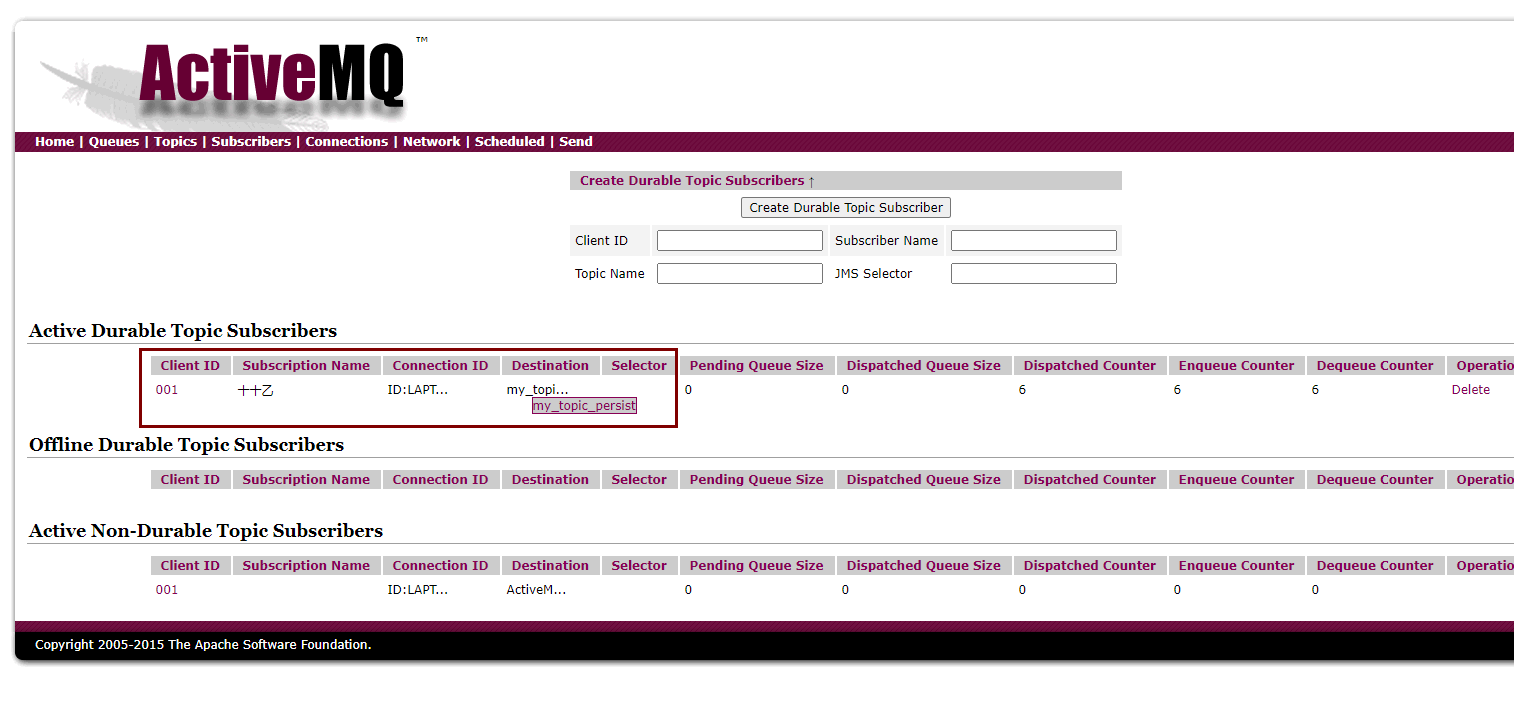The image size is (1514, 704).
Task: Click Enqueue Counter header in Active Non-Durable table
Action: 1236,566
